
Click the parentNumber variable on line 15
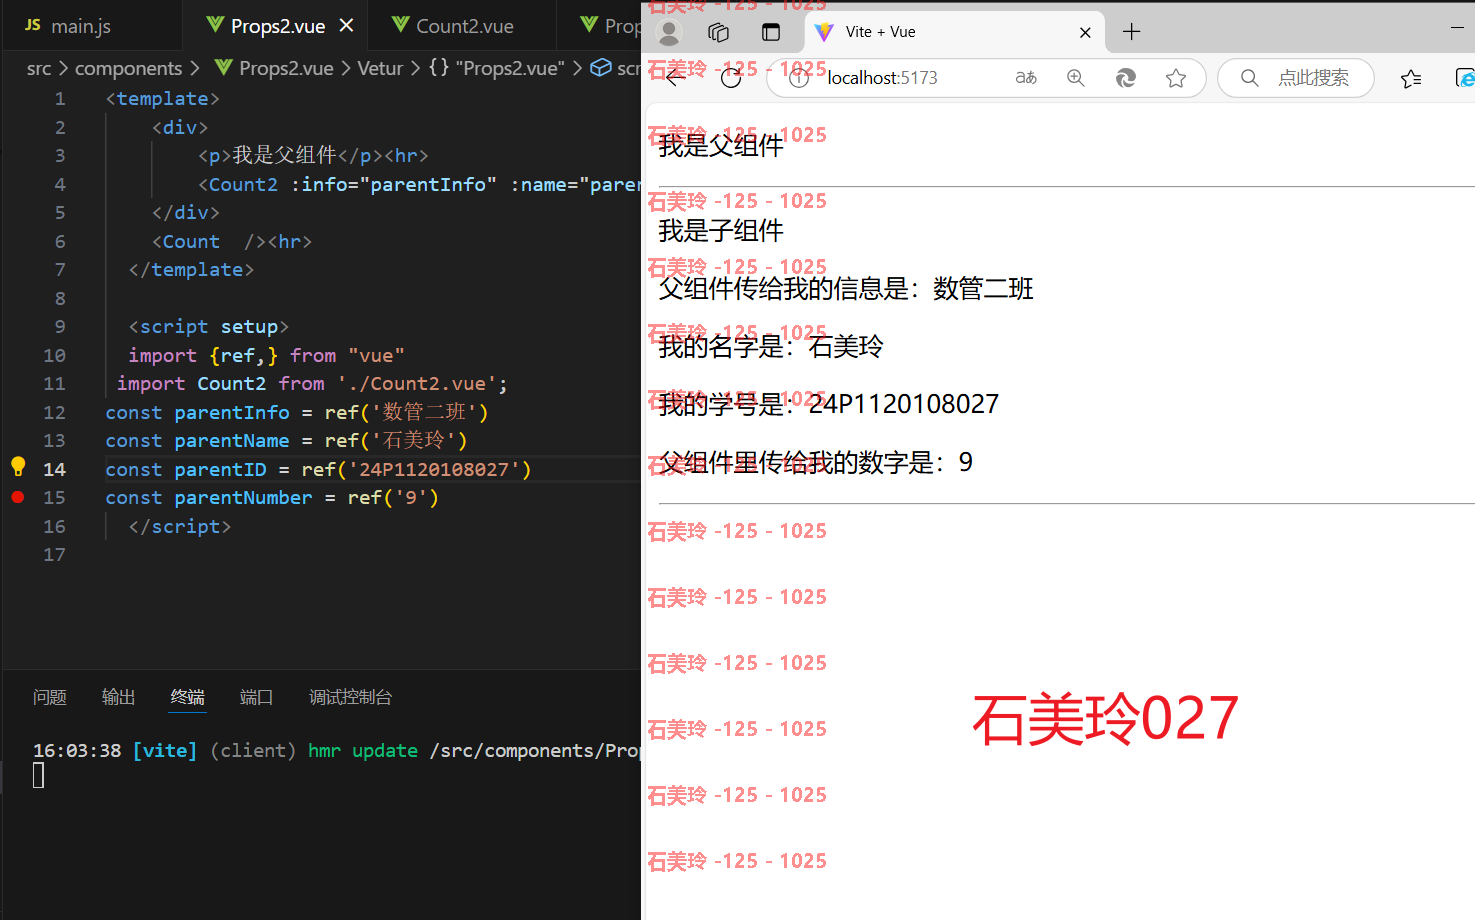click(x=243, y=498)
